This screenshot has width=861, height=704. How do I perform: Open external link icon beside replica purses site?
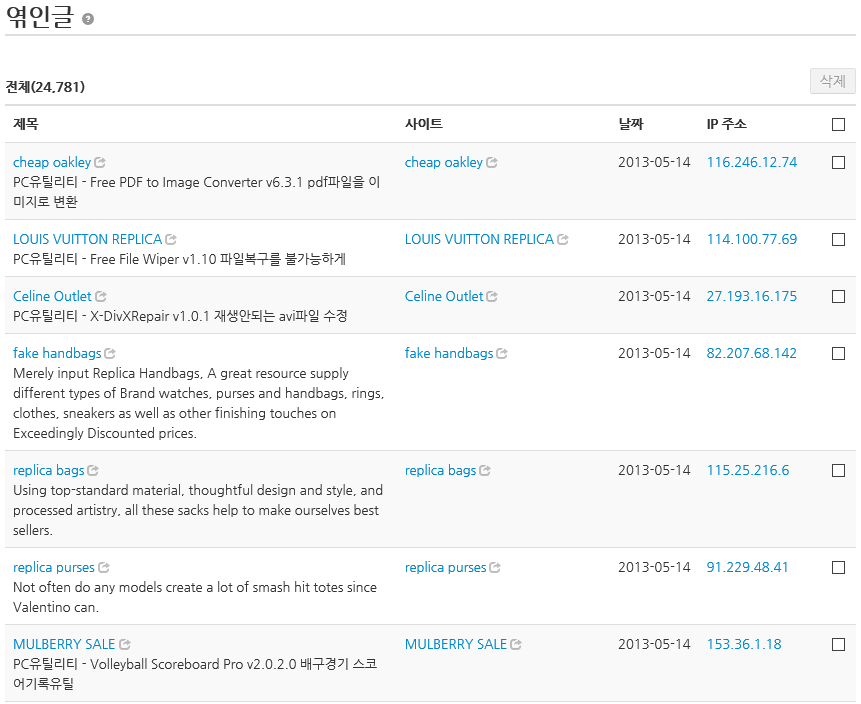495,568
